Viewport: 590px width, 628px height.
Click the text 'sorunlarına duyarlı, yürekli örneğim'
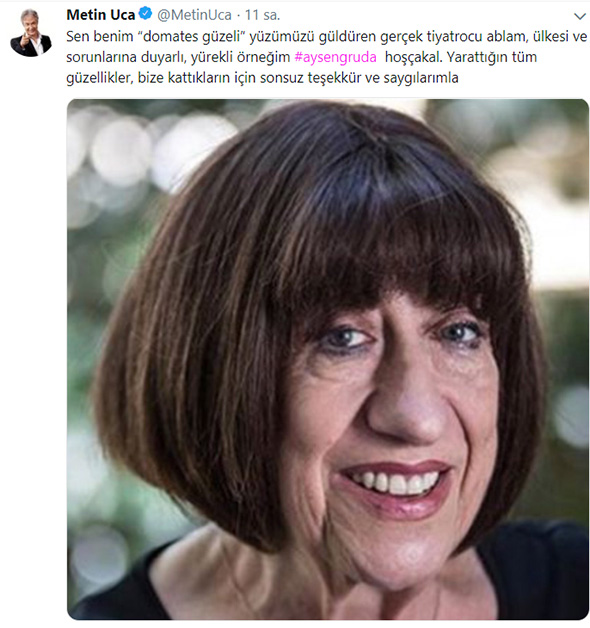coord(178,57)
